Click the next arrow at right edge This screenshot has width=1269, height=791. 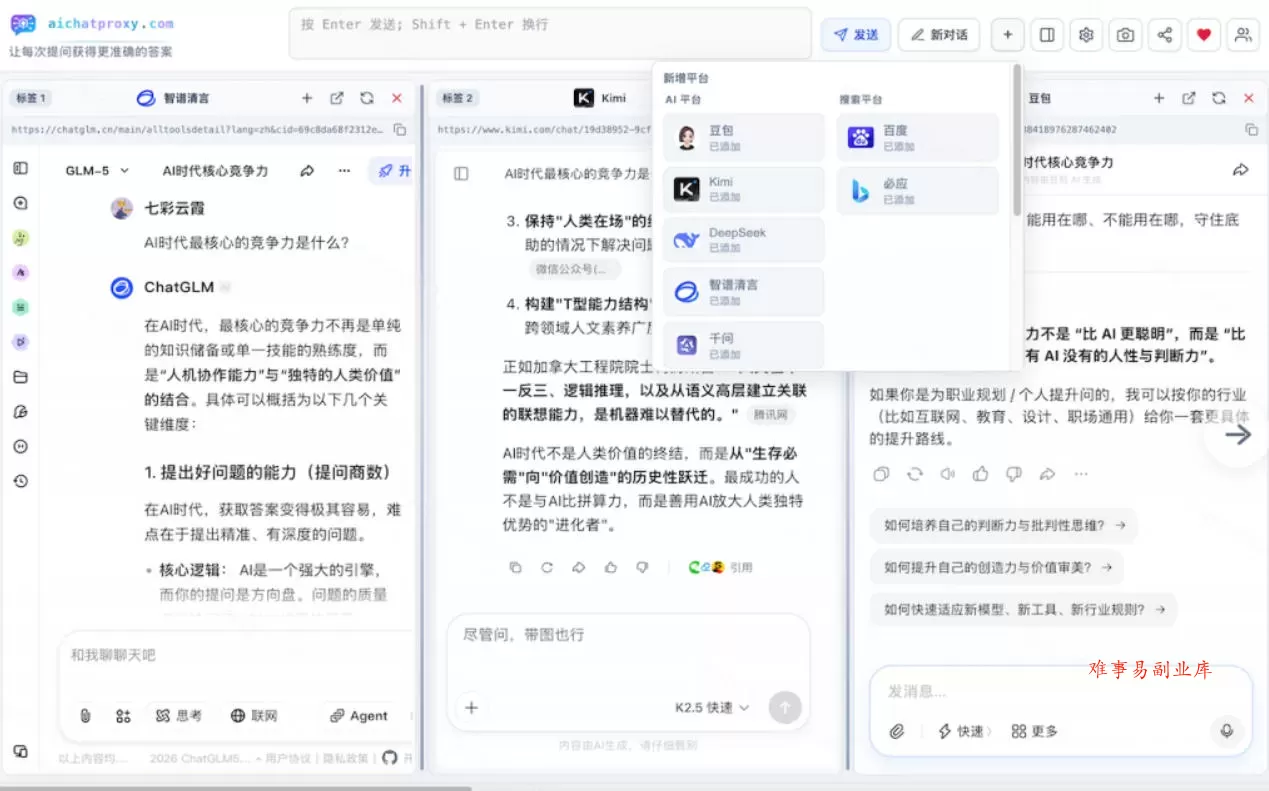(1238, 434)
